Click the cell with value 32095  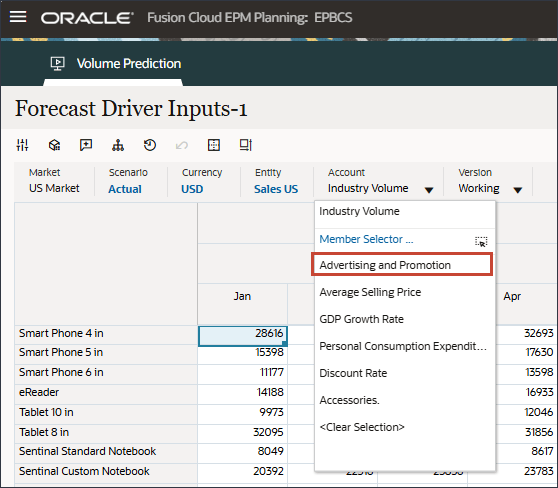(242, 434)
